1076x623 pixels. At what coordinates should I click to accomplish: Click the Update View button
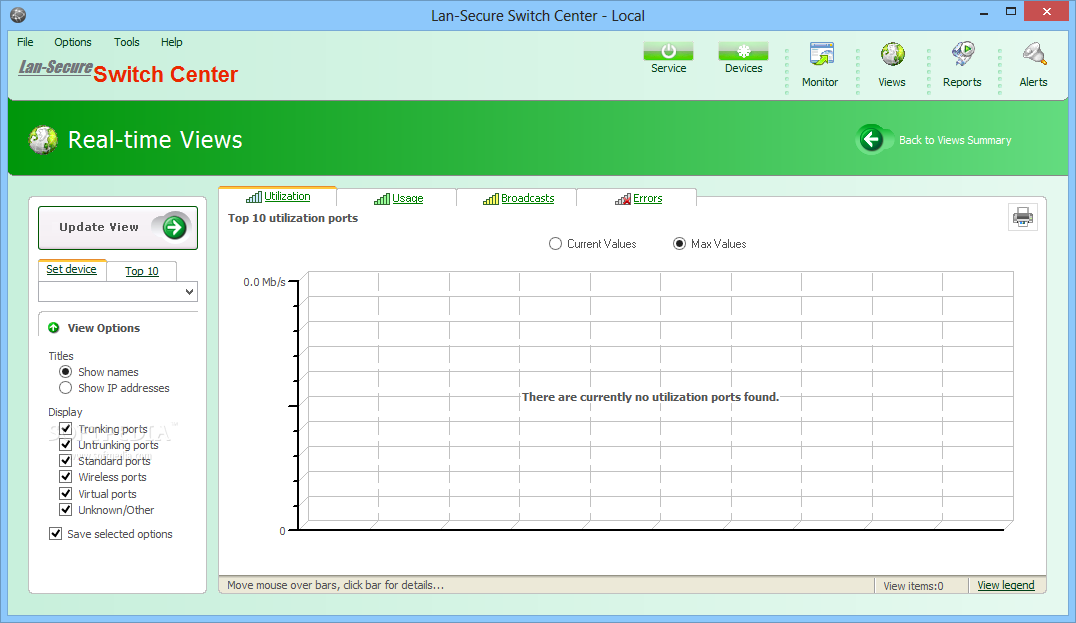click(118, 227)
